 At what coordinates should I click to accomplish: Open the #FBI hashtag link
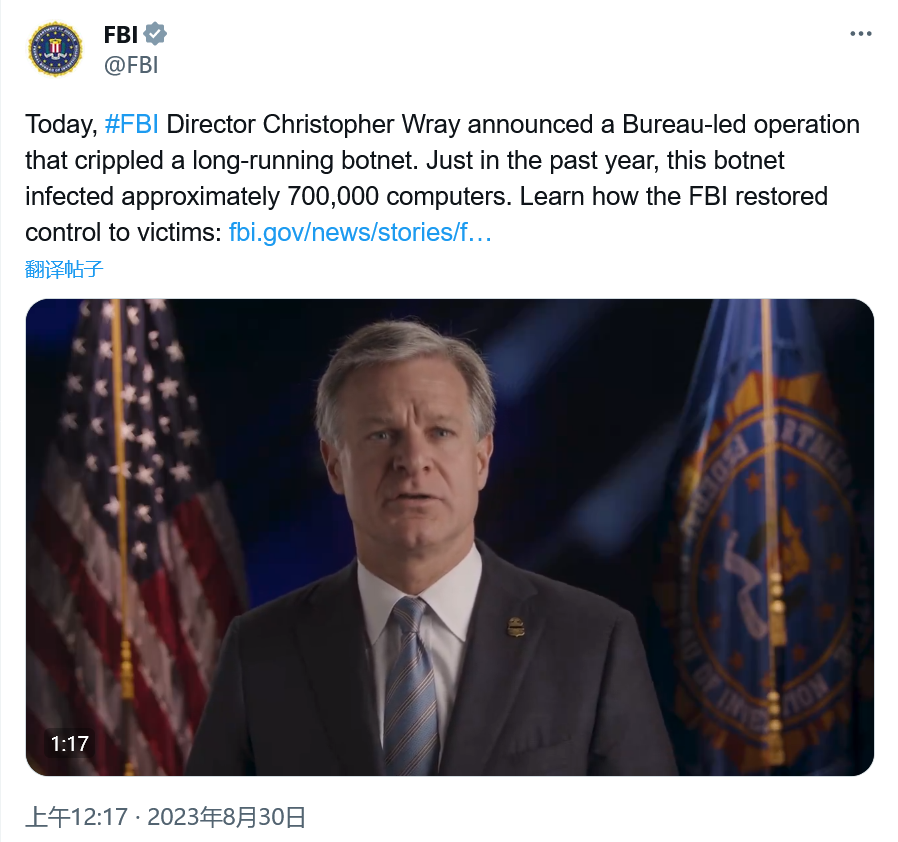[x=131, y=125]
